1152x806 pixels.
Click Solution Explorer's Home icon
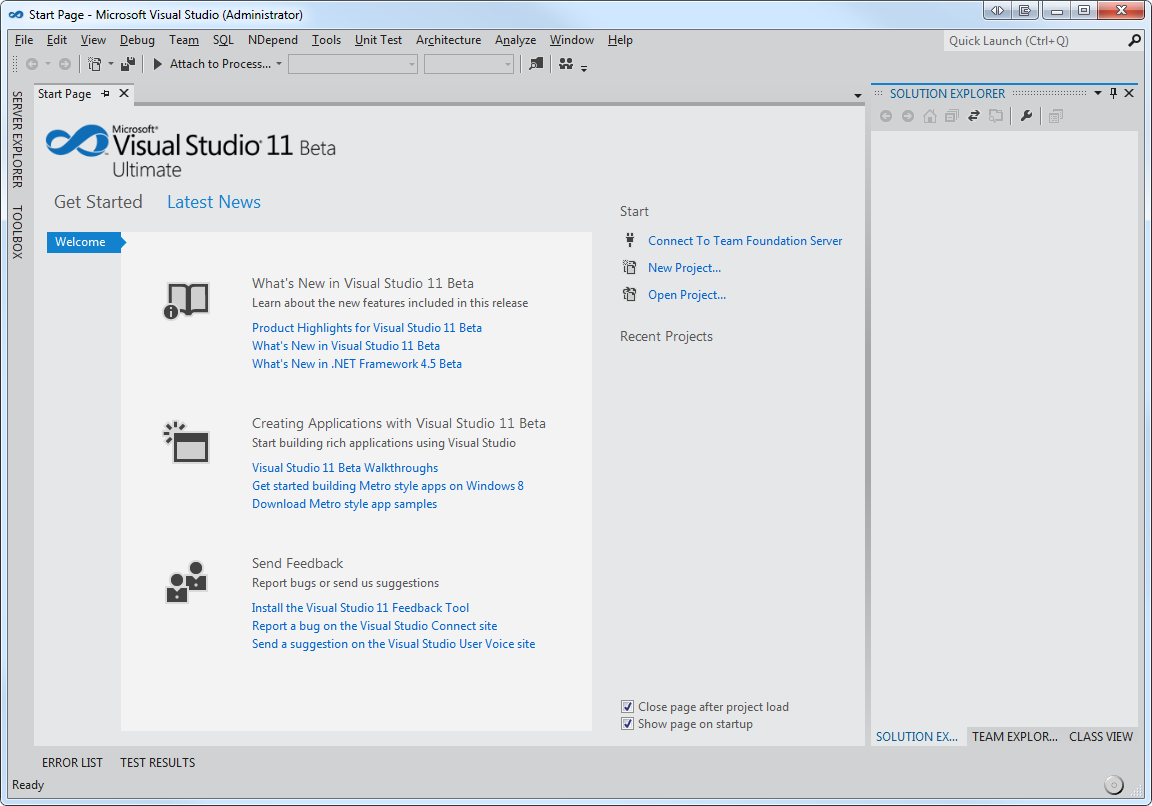pos(930,116)
